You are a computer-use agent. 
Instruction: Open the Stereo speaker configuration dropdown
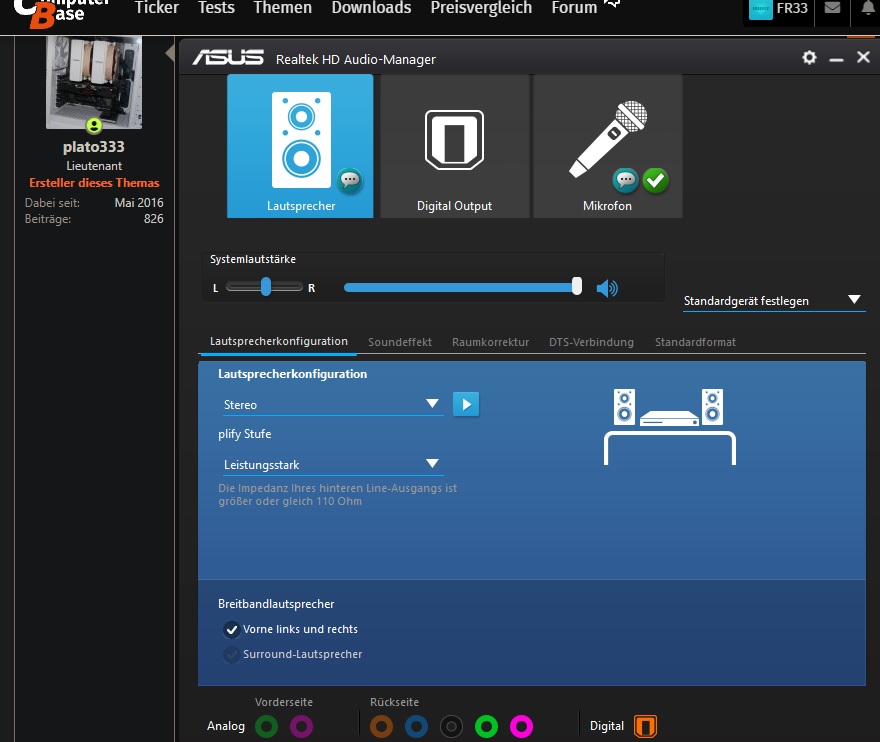333,405
